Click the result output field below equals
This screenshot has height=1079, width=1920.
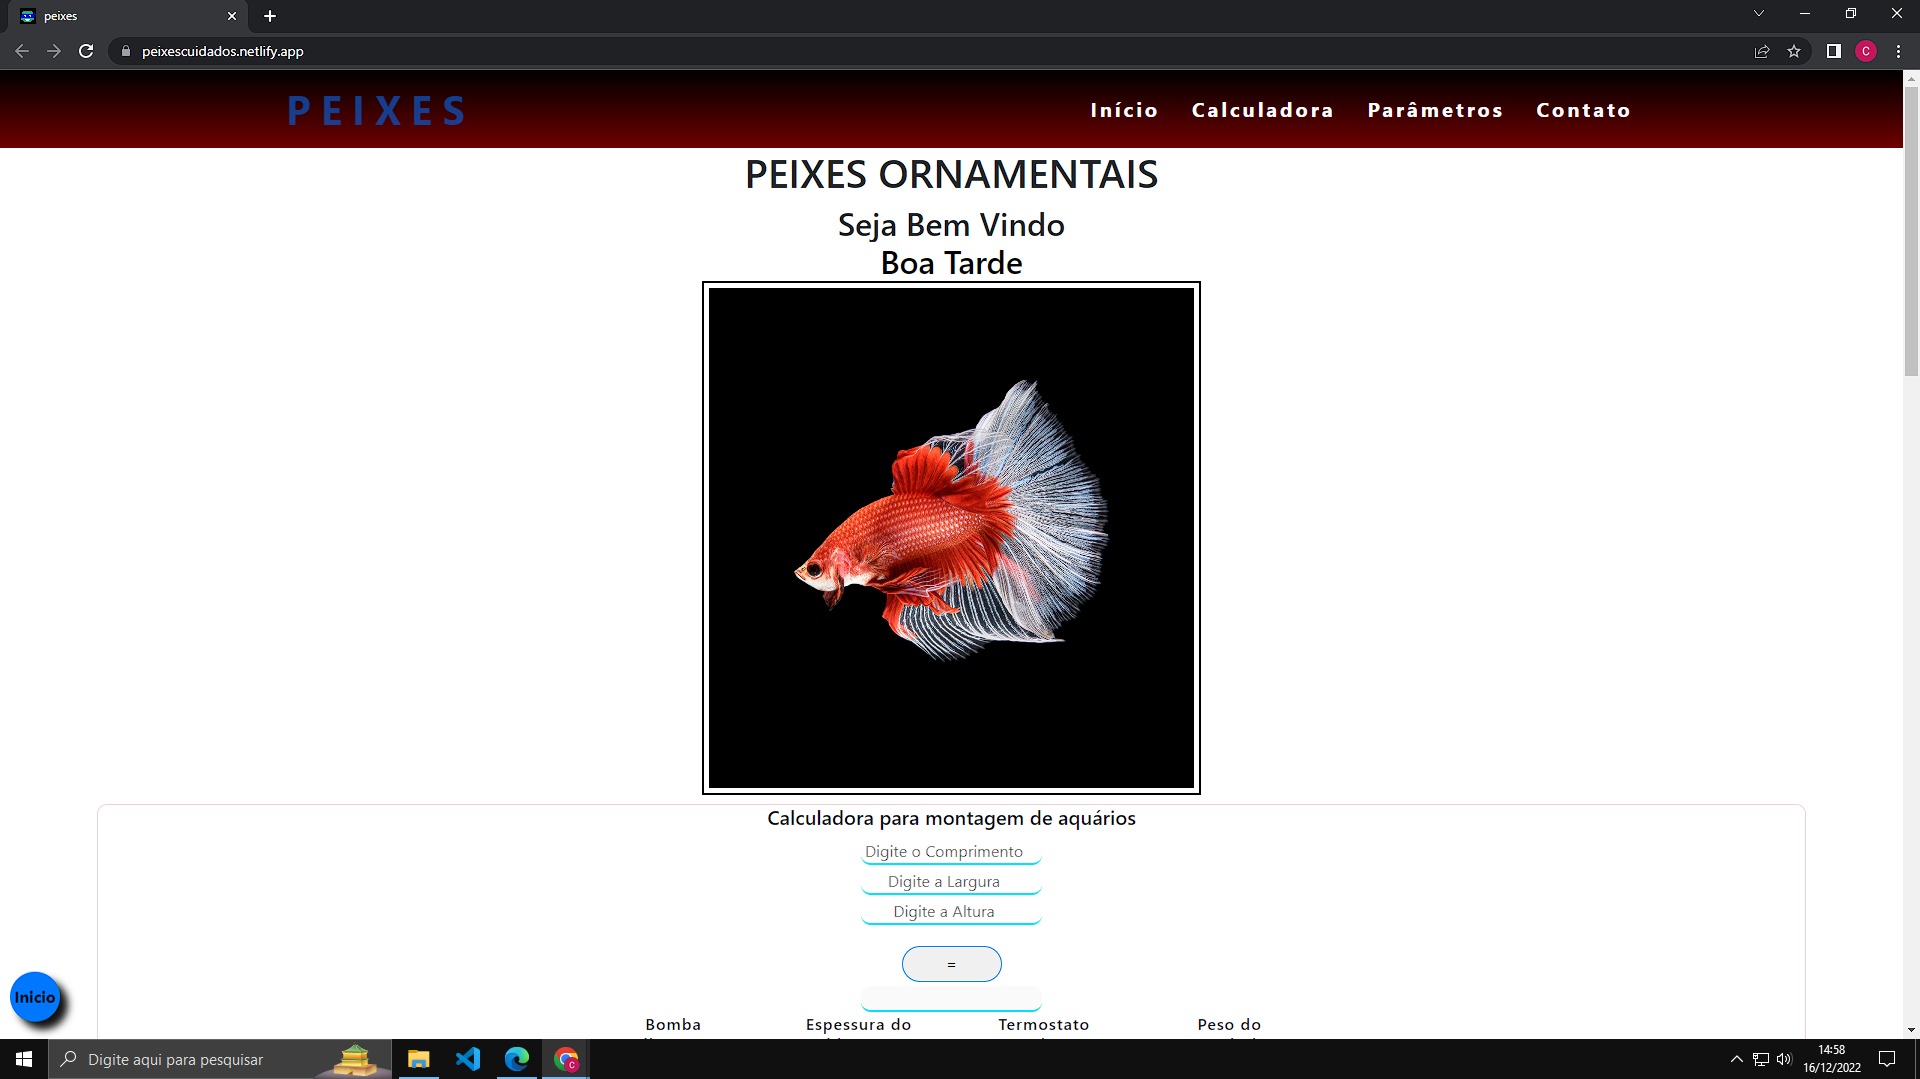tap(951, 999)
